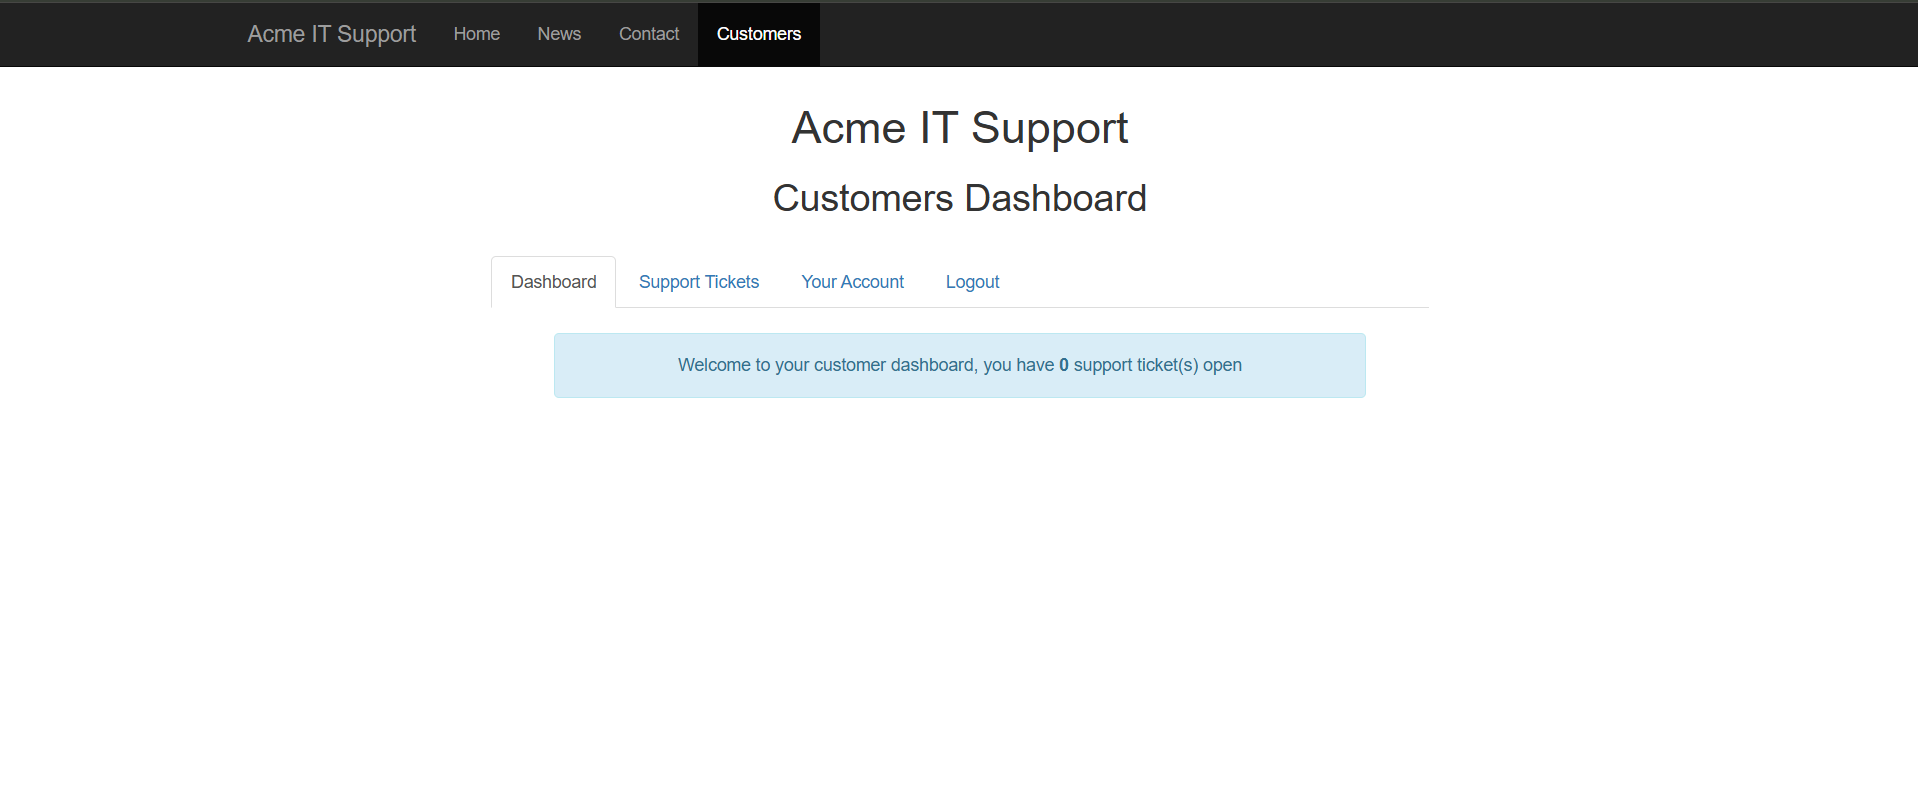Click the word "Welcome" in the banner

pyautogui.click(x=714, y=366)
